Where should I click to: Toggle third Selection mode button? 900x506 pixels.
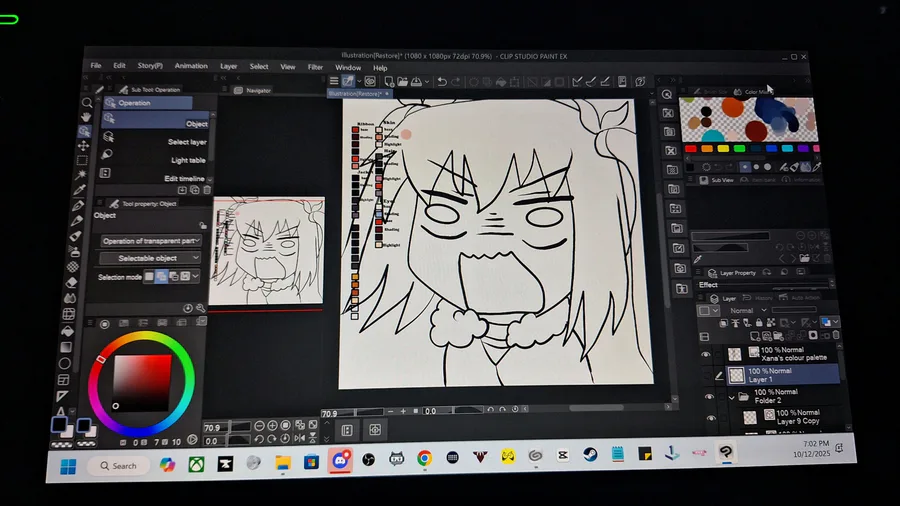click(x=174, y=277)
